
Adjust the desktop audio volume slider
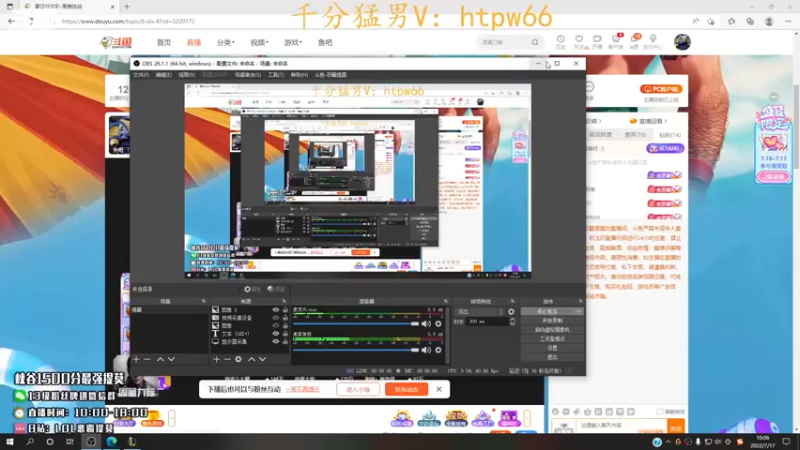(356, 350)
